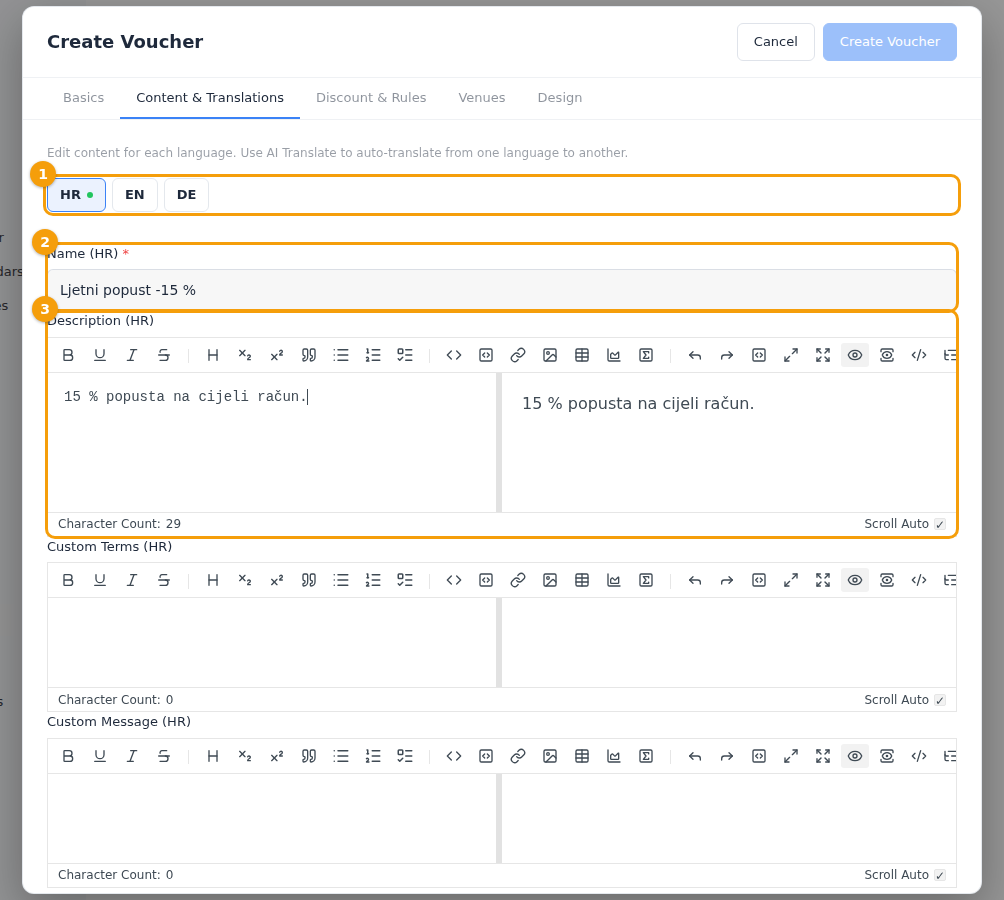Image resolution: width=1004 pixels, height=900 pixels.
Task: Switch to the EN language
Action: coord(134,195)
